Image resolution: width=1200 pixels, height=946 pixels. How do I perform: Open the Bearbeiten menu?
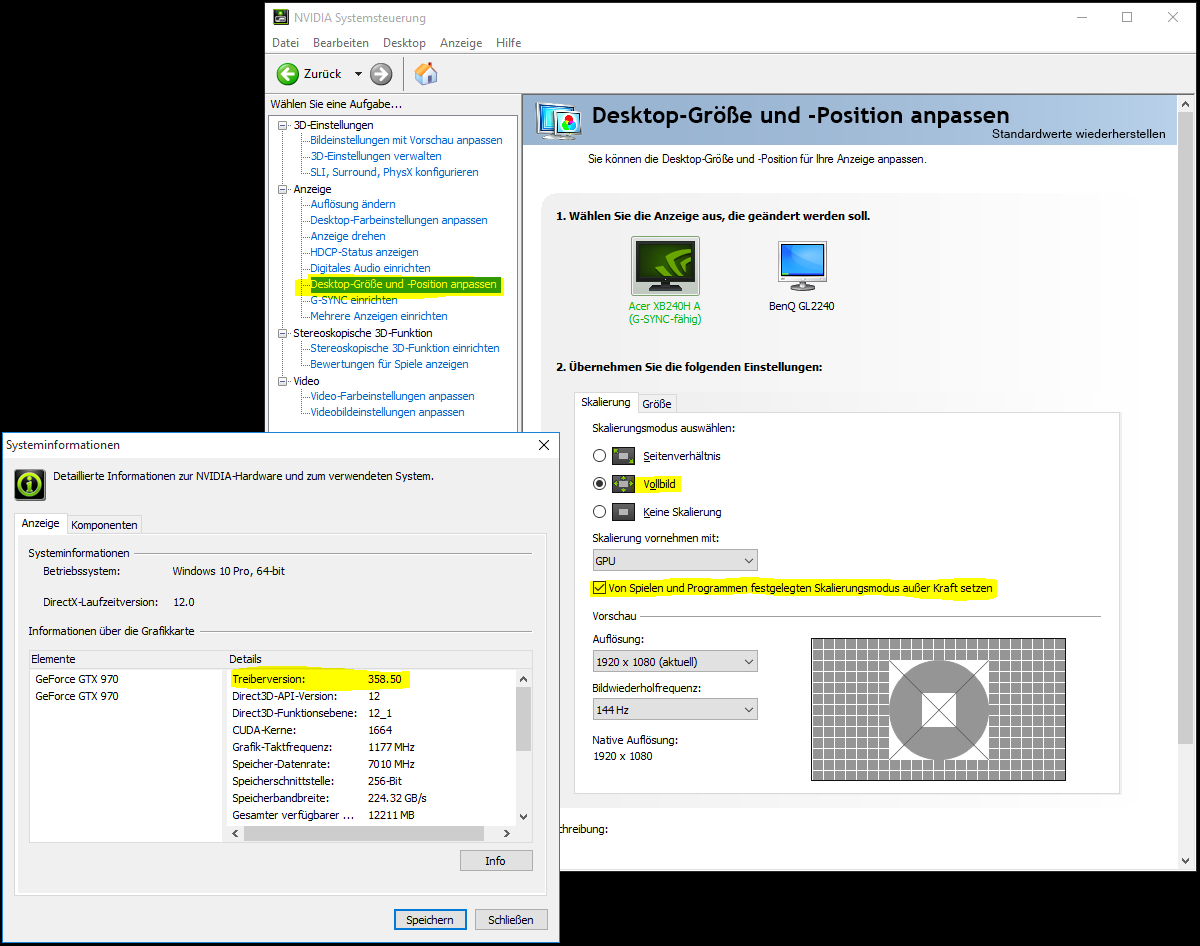[x=341, y=43]
